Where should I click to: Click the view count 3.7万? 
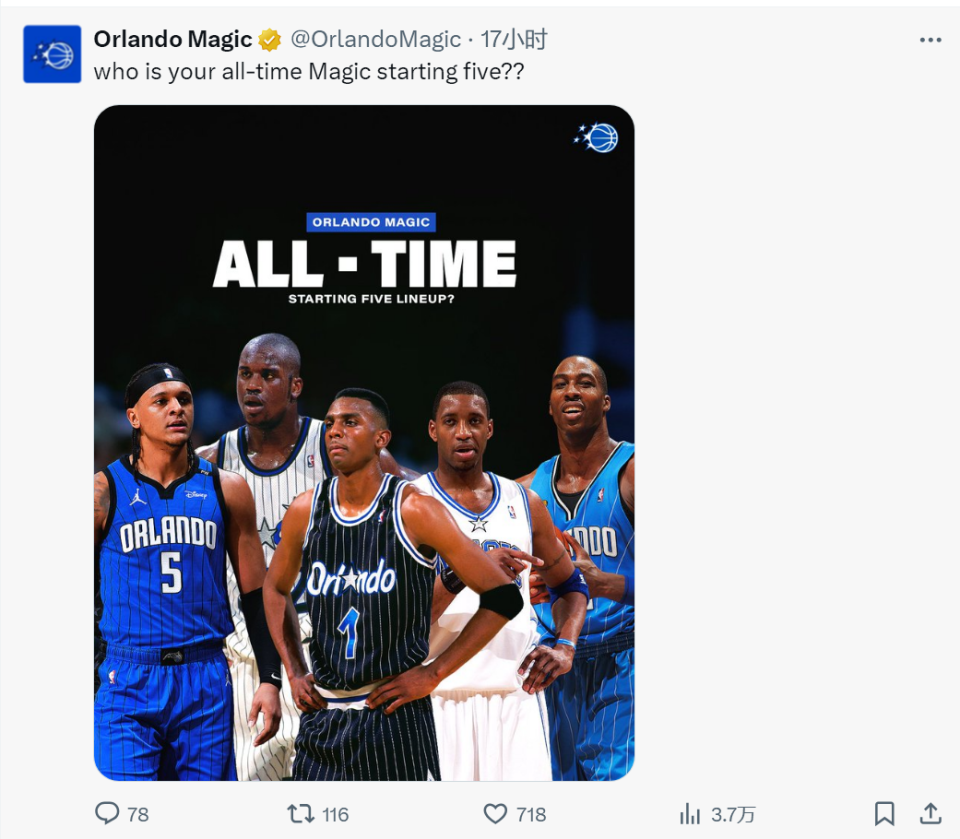point(733,814)
